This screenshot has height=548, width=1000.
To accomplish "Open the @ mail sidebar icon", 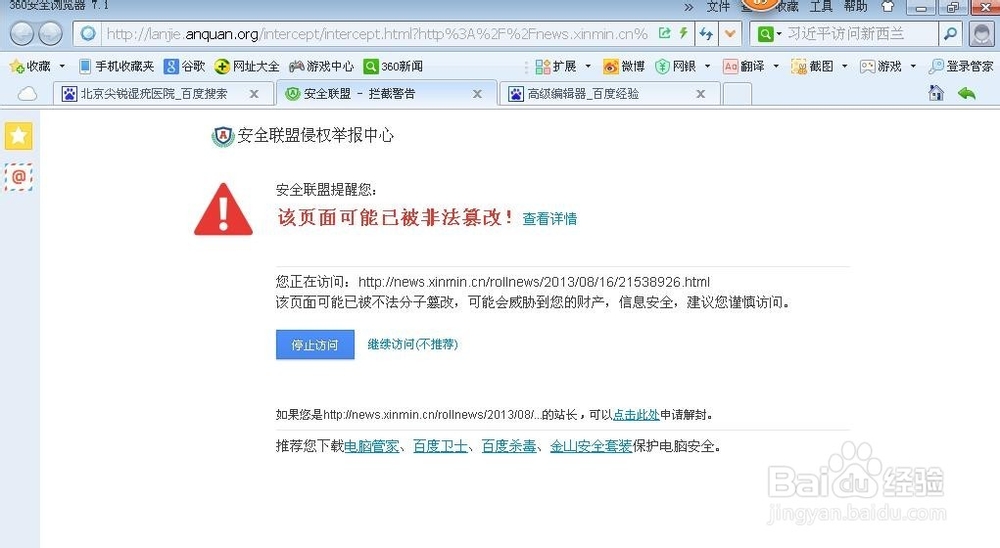I will (x=18, y=177).
